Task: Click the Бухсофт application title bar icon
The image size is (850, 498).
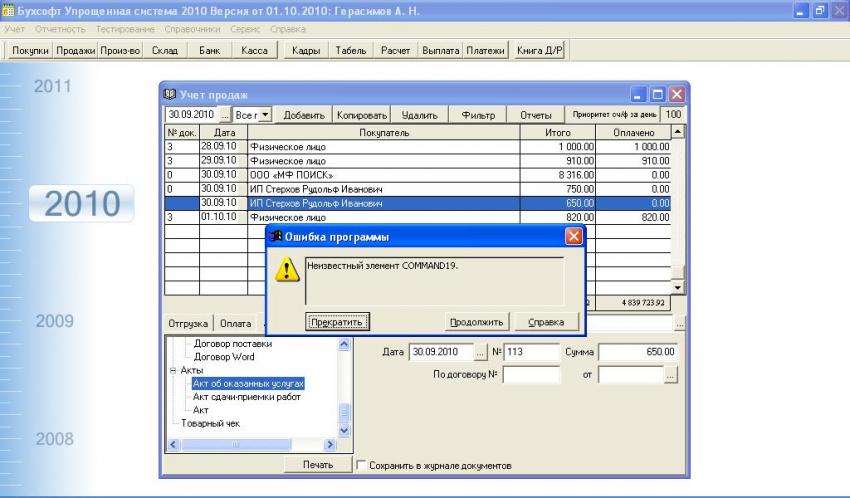Action: tap(8, 9)
